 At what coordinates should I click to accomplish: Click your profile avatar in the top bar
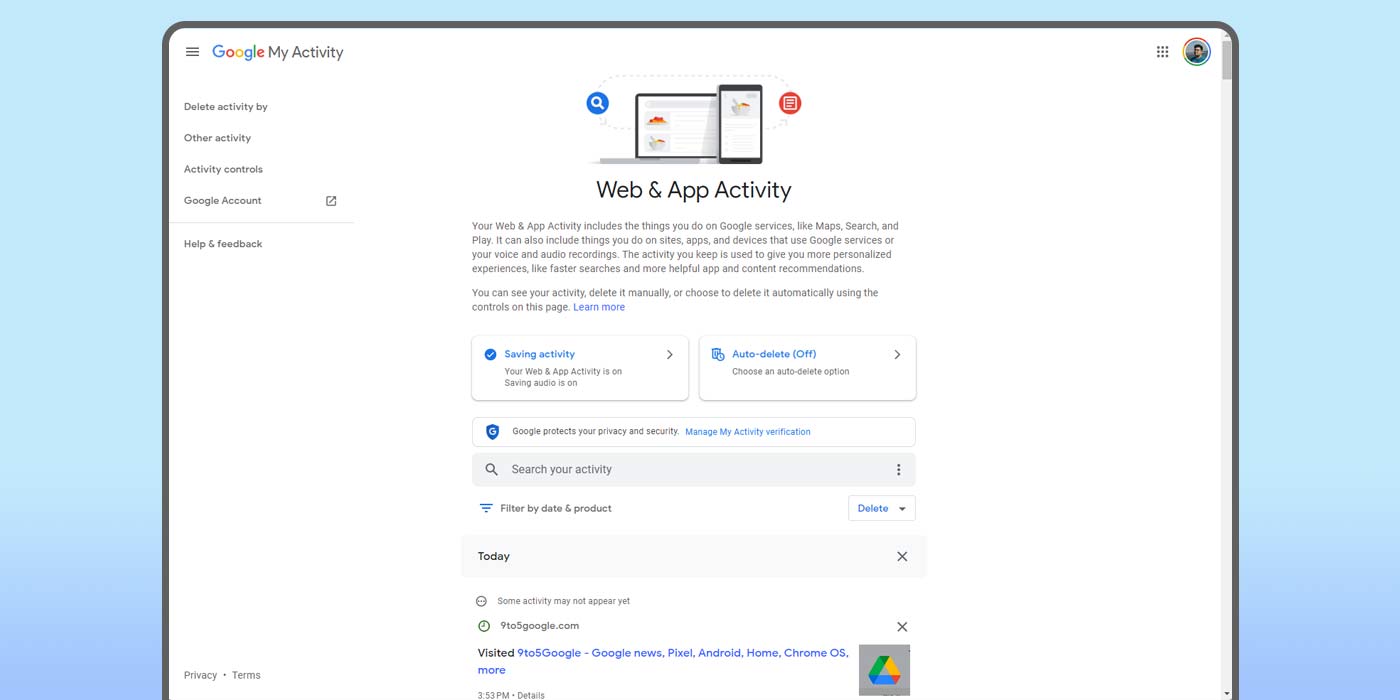click(1196, 51)
